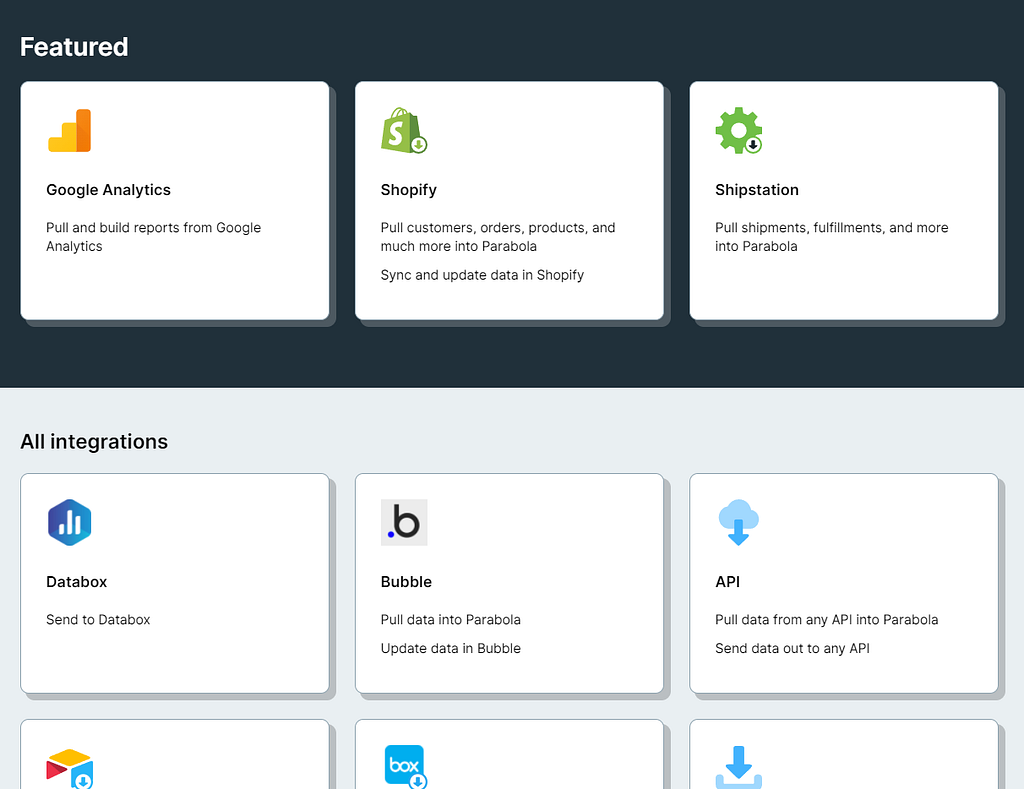Screen dimensions: 1024x789
Task: Open the API integration title
Action: pyautogui.click(x=728, y=582)
